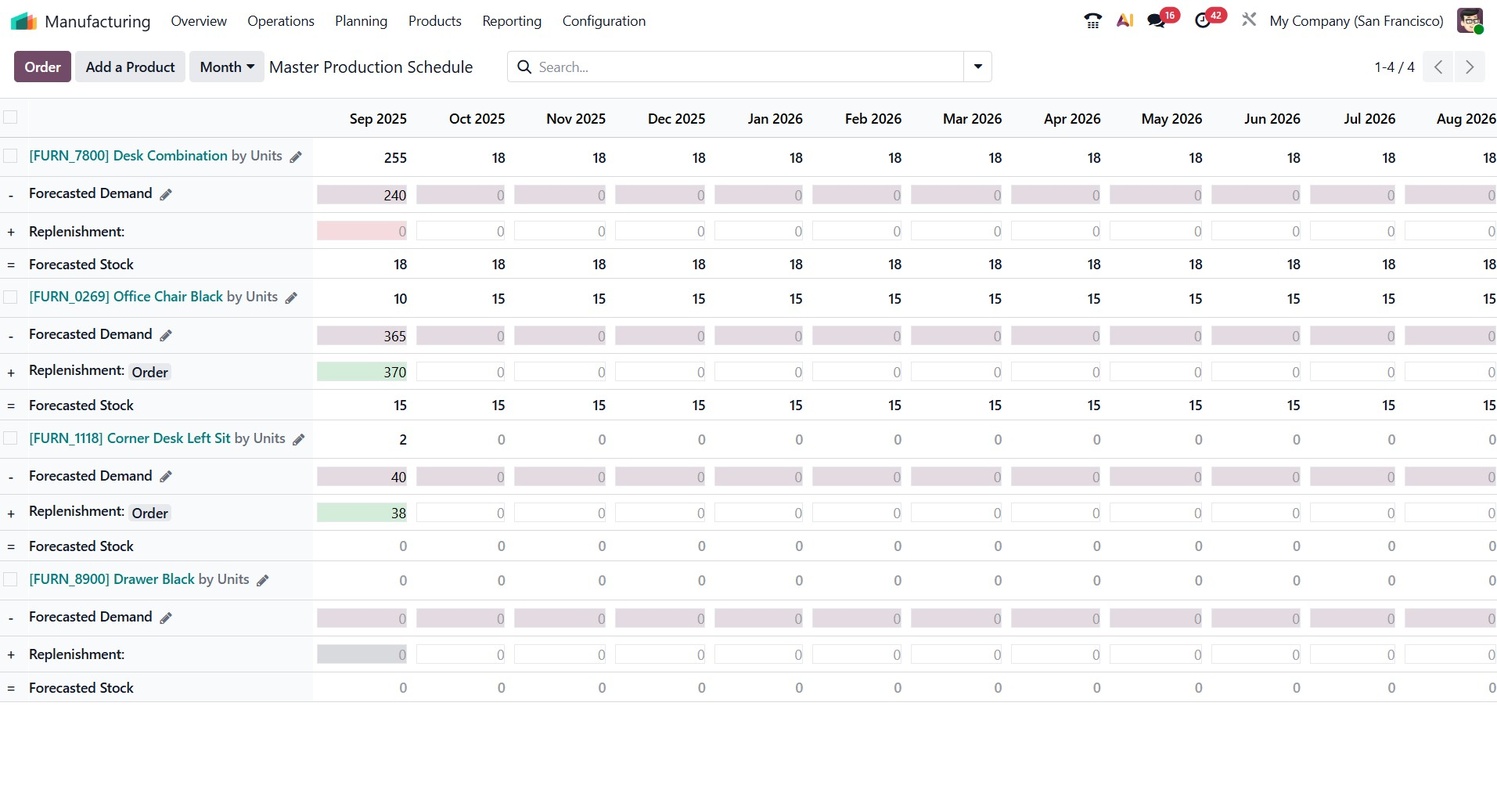Edit Corner Desk Sep 2025 demand 40
The height and width of the screenshot is (800, 1497).
[362, 477]
